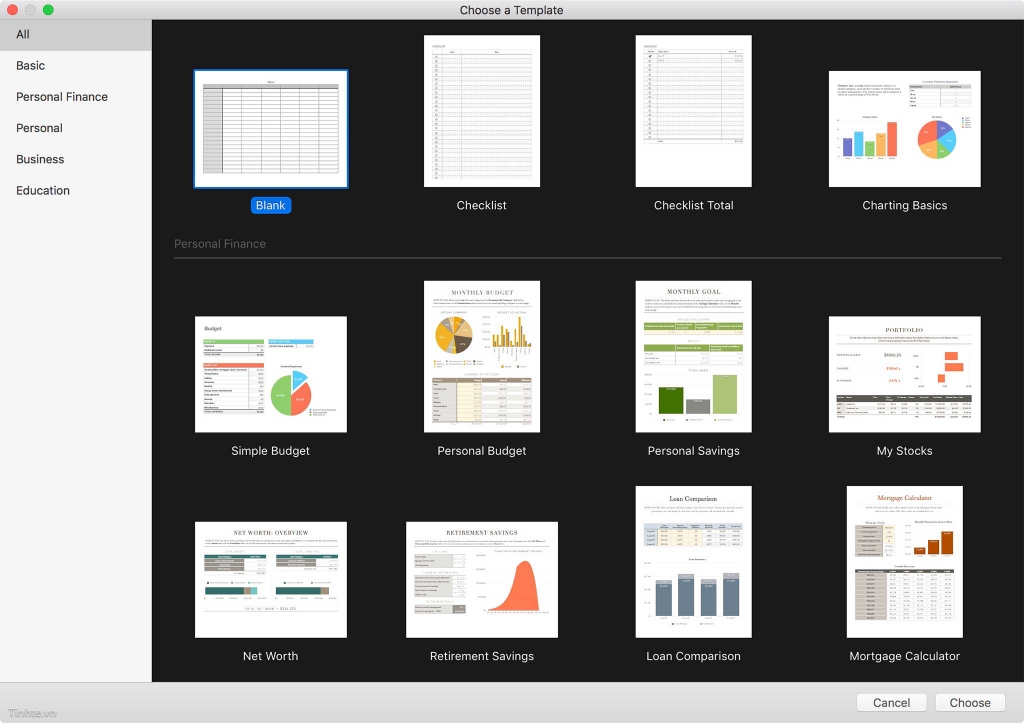This screenshot has height=723, width=1024.
Task: Close the template chooser with the red button
Action: coord(12,10)
